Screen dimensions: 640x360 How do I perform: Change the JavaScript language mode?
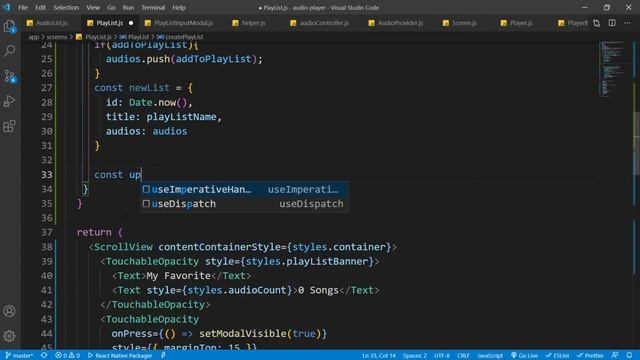[x=490, y=356]
